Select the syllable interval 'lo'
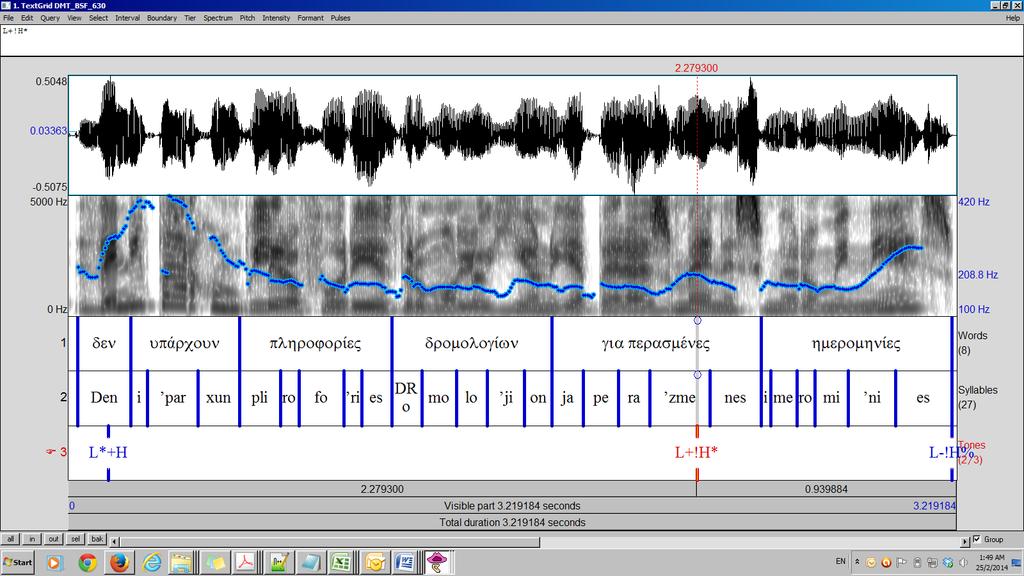 [472, 398]
